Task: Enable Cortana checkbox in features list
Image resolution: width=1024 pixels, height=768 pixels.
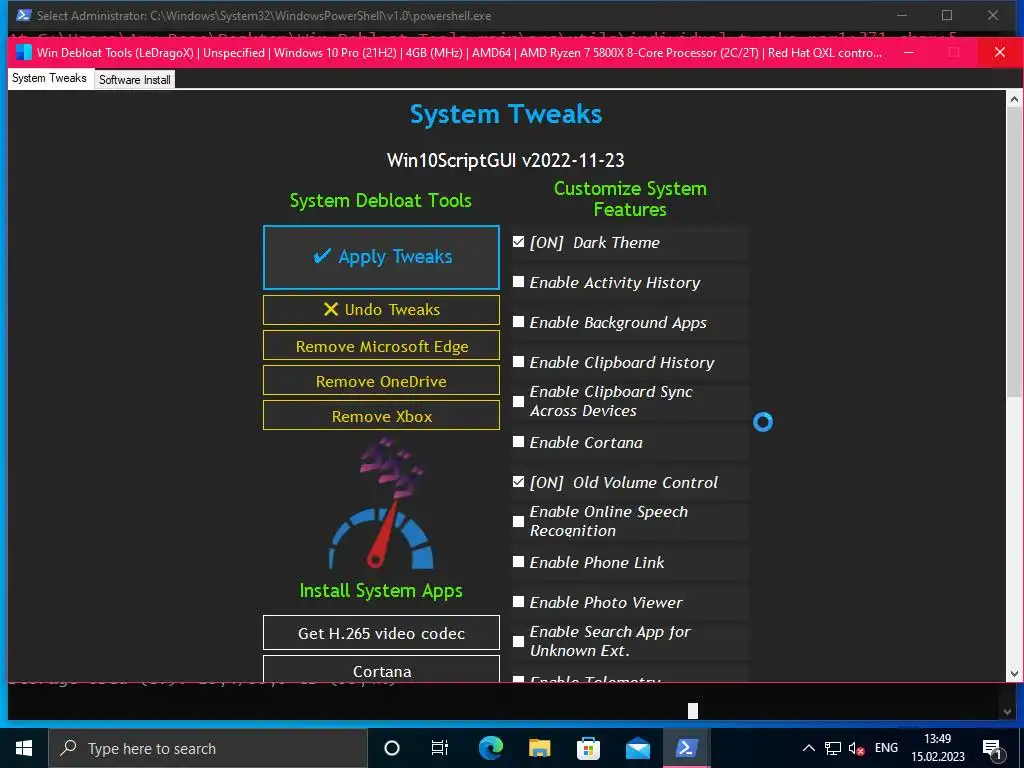Action: click(x=519, y=442)
